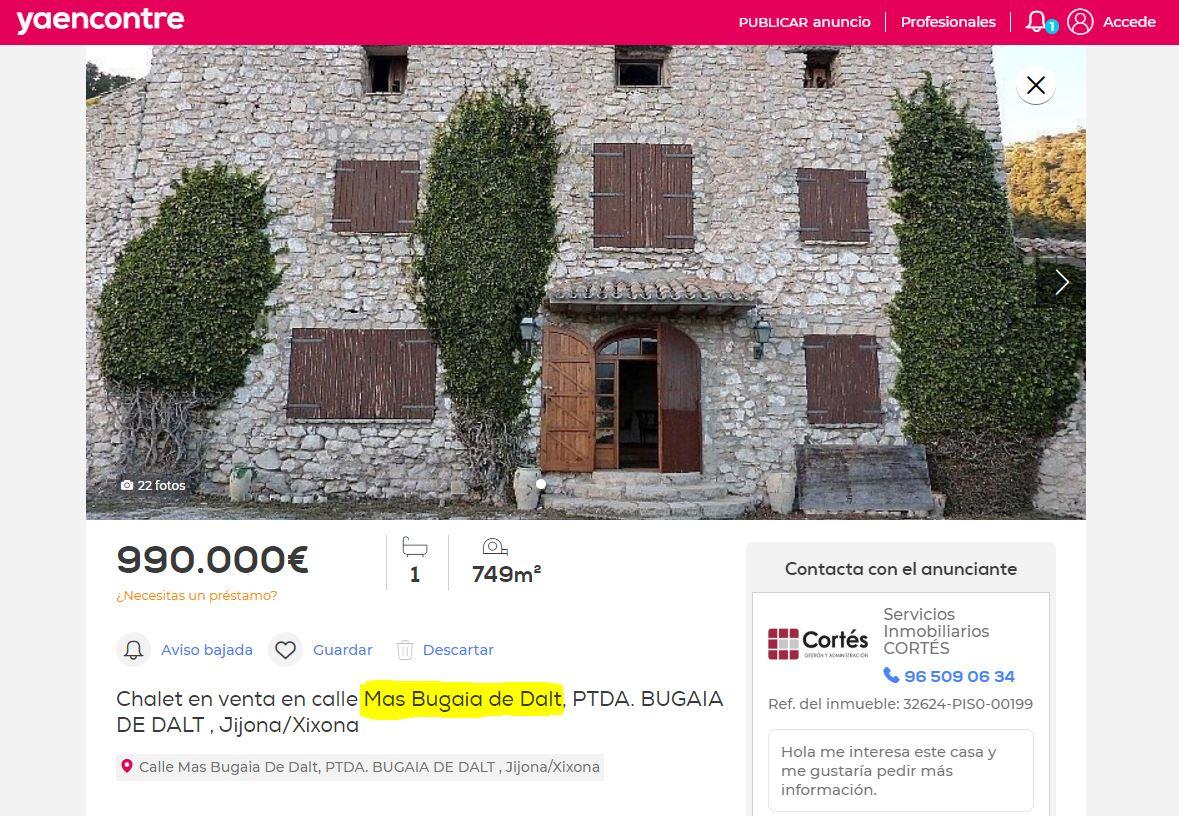This screenshot has height=816, width=1179.
Task: Click the yaencontre logo
Action: click(101, 21)
